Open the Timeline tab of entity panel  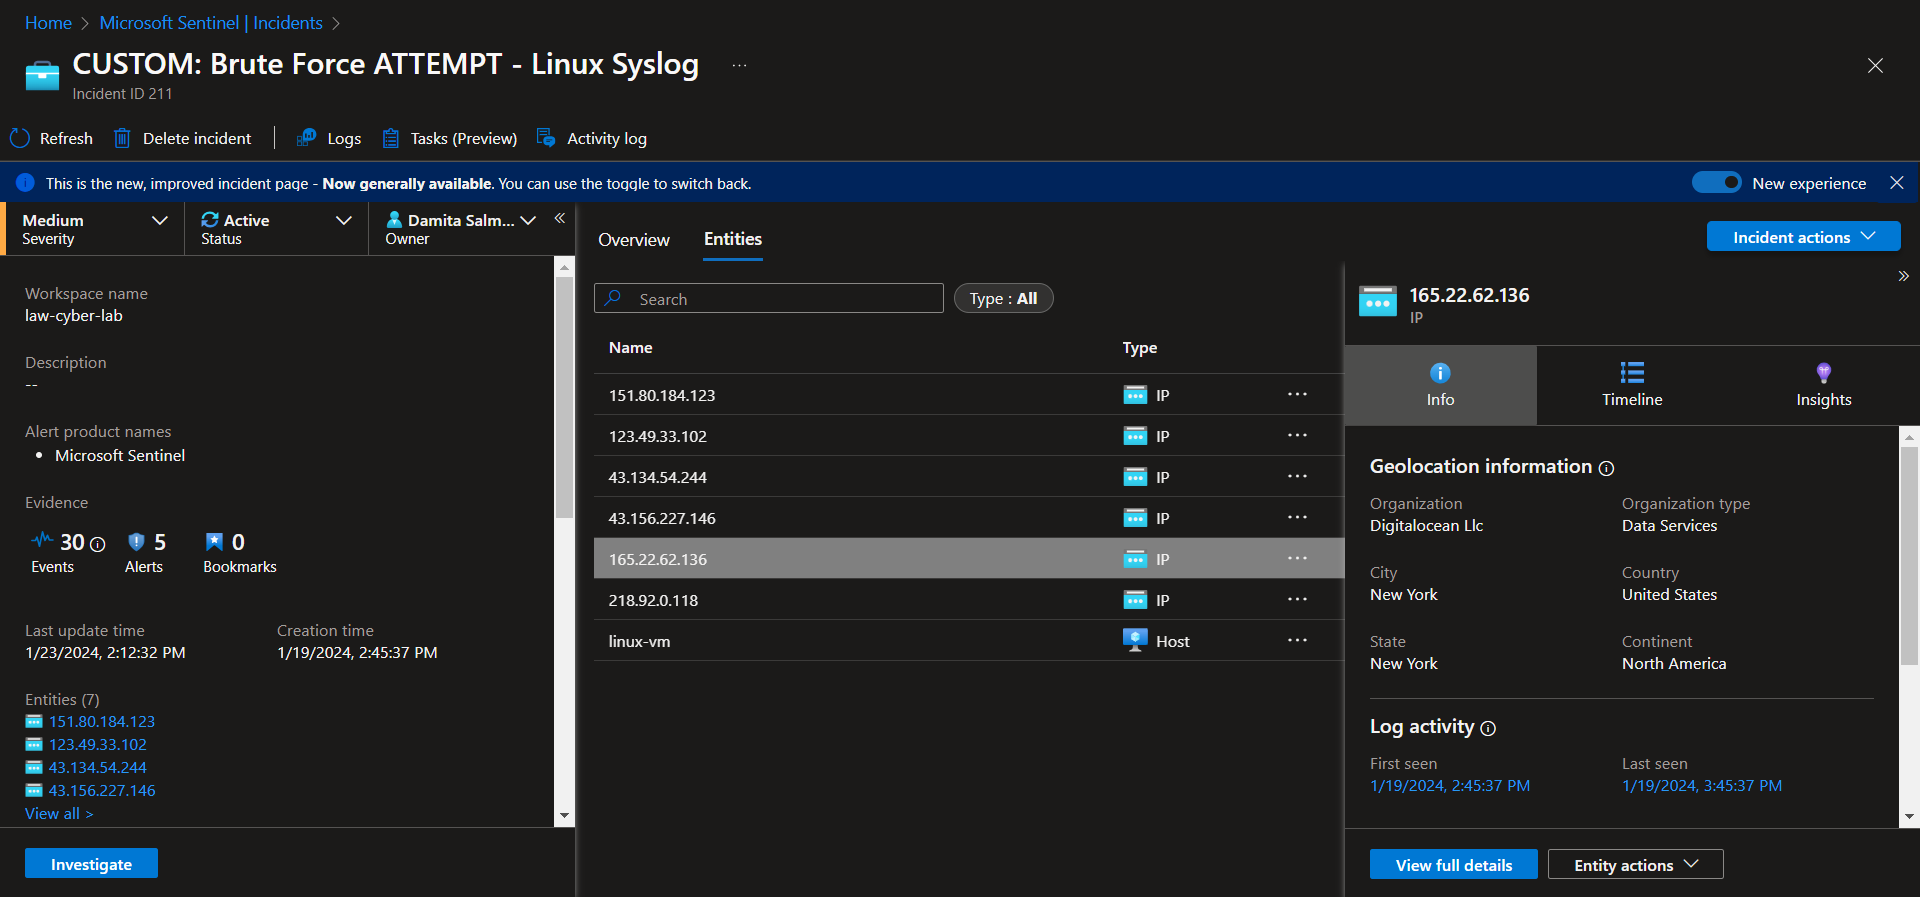[1632, 385]
